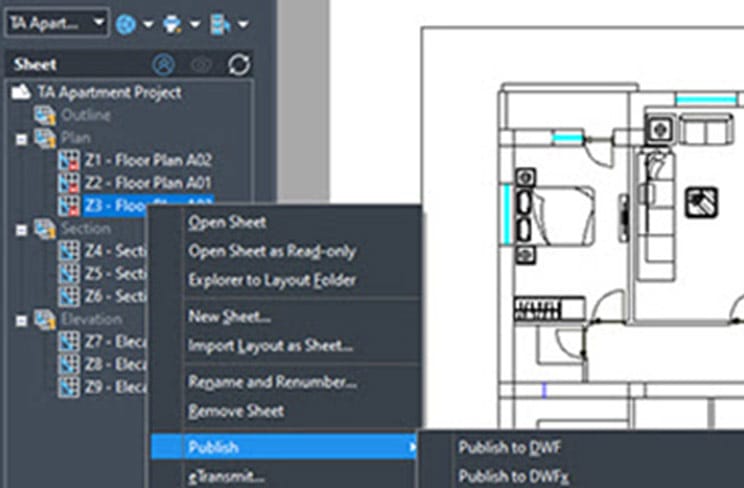Collapse the Plan subset in the tree
This screenshot has height=488, width=744.
pos(21,139)
